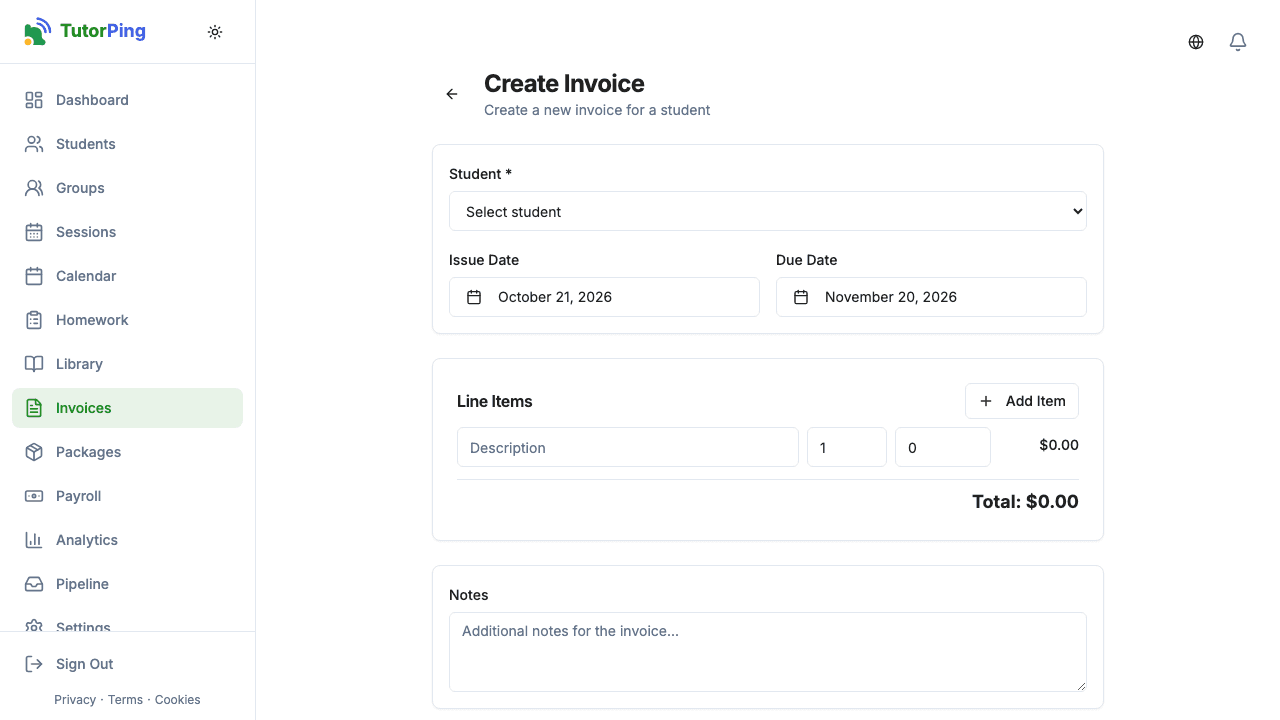Click the Sign Out arrow icon
Image resolution: width=1280 pixels, height=720 pixels.
34,664
